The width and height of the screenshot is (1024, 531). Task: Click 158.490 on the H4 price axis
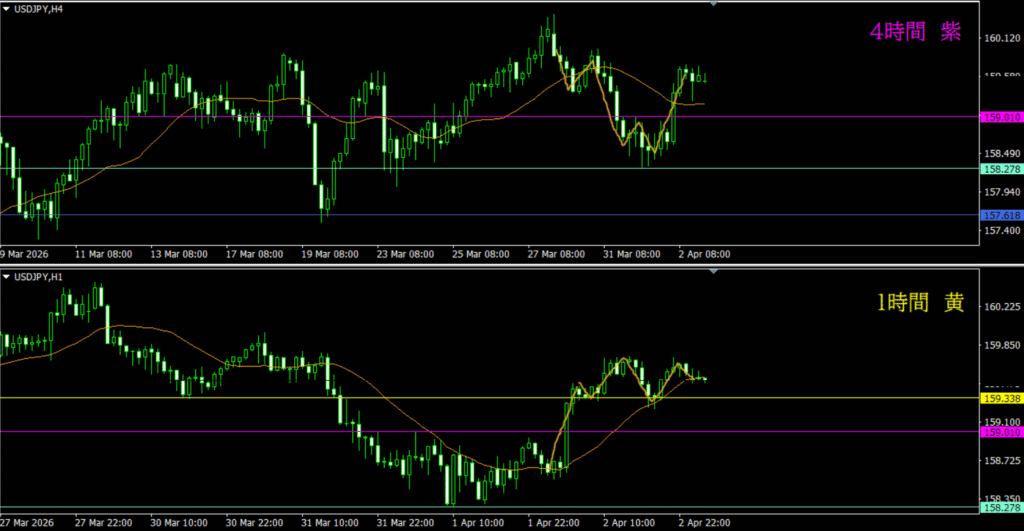point(1000,154)
